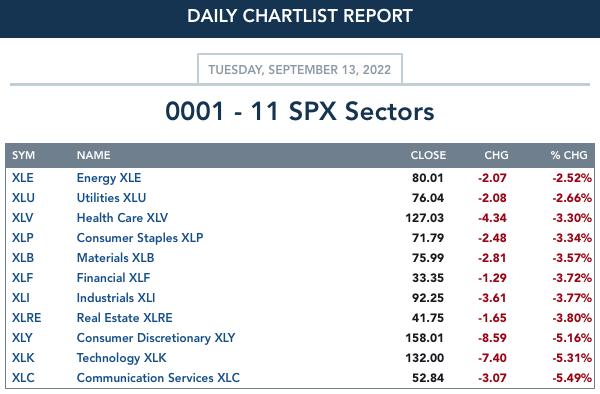
Task: Open Consumer Staples XLP link
Action: click(x=140, y=238)
